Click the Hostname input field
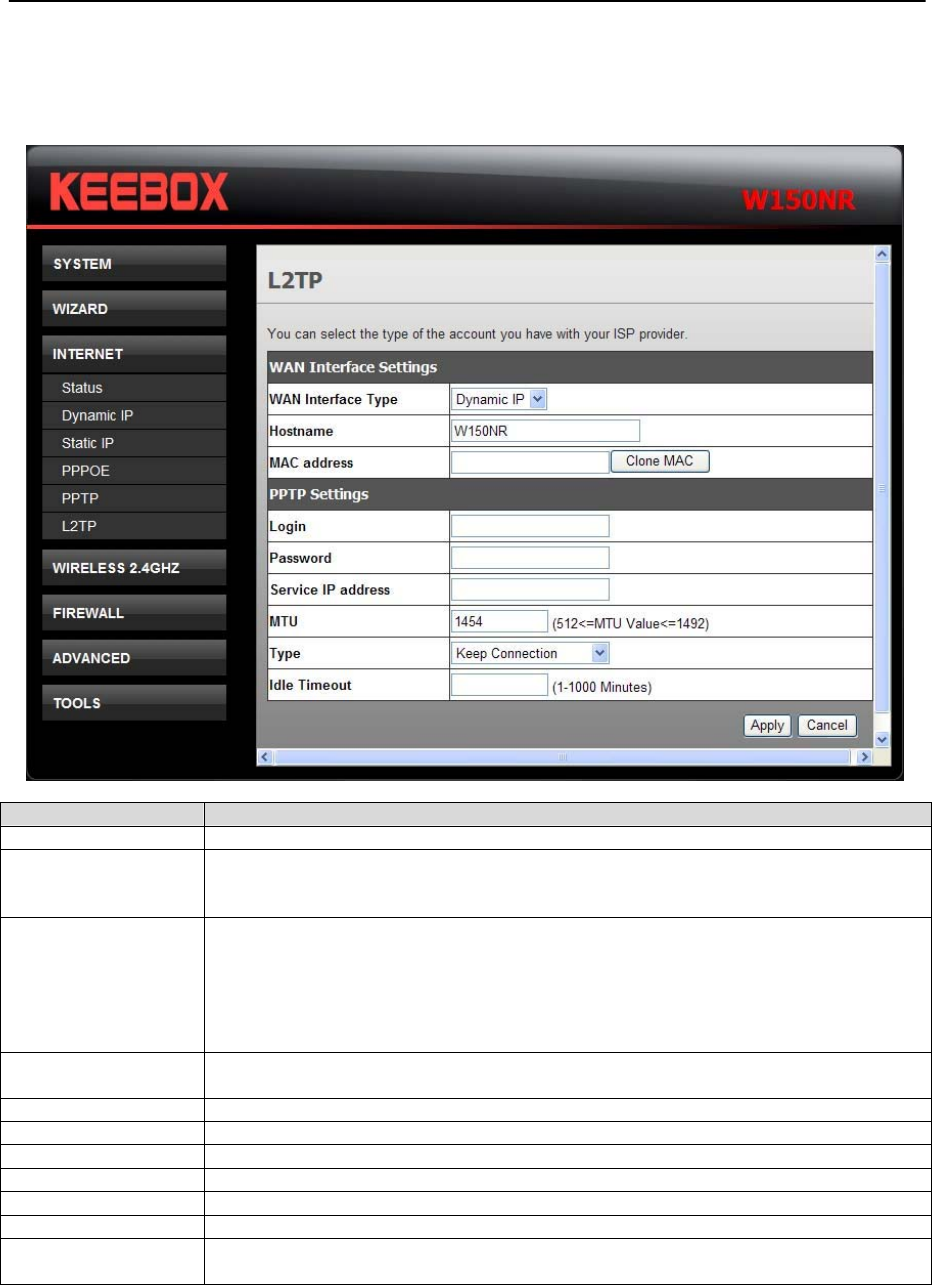 545,430
